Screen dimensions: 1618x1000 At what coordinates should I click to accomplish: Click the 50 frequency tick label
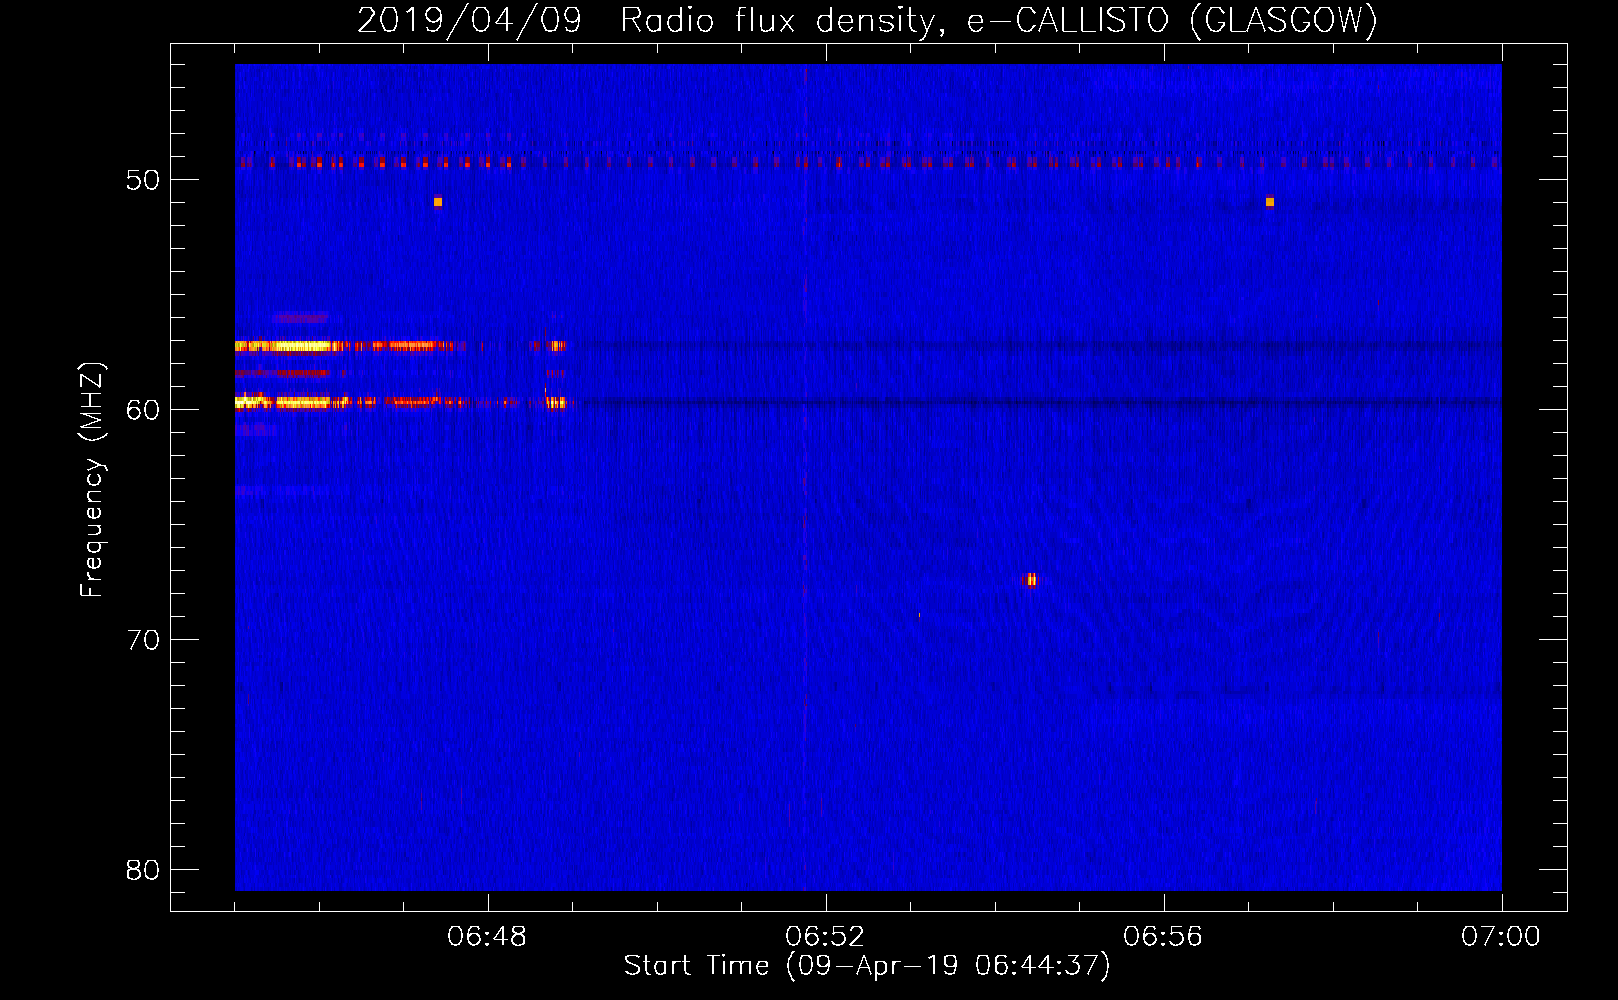[x=143, y=180]
